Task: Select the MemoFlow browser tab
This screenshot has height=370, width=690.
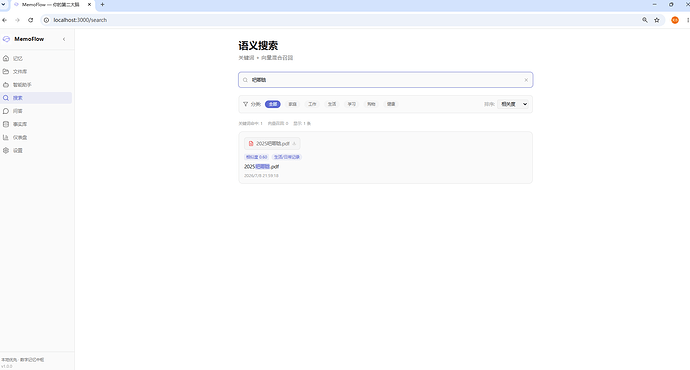Action: click(52, 5)
